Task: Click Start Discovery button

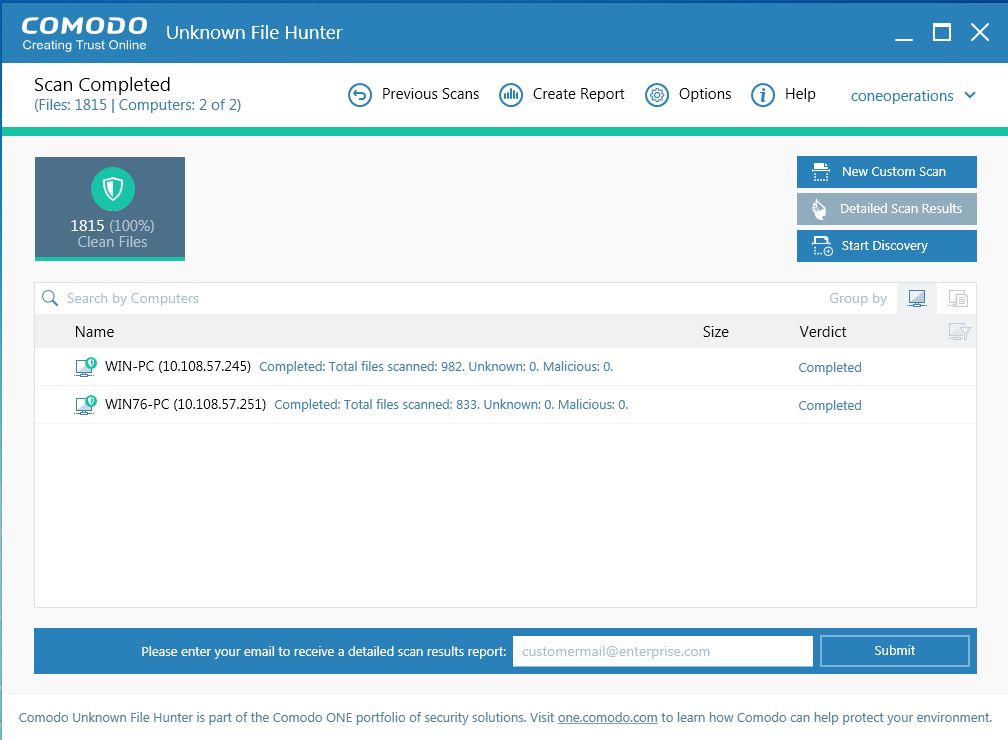Action: [x=886, y=246]
